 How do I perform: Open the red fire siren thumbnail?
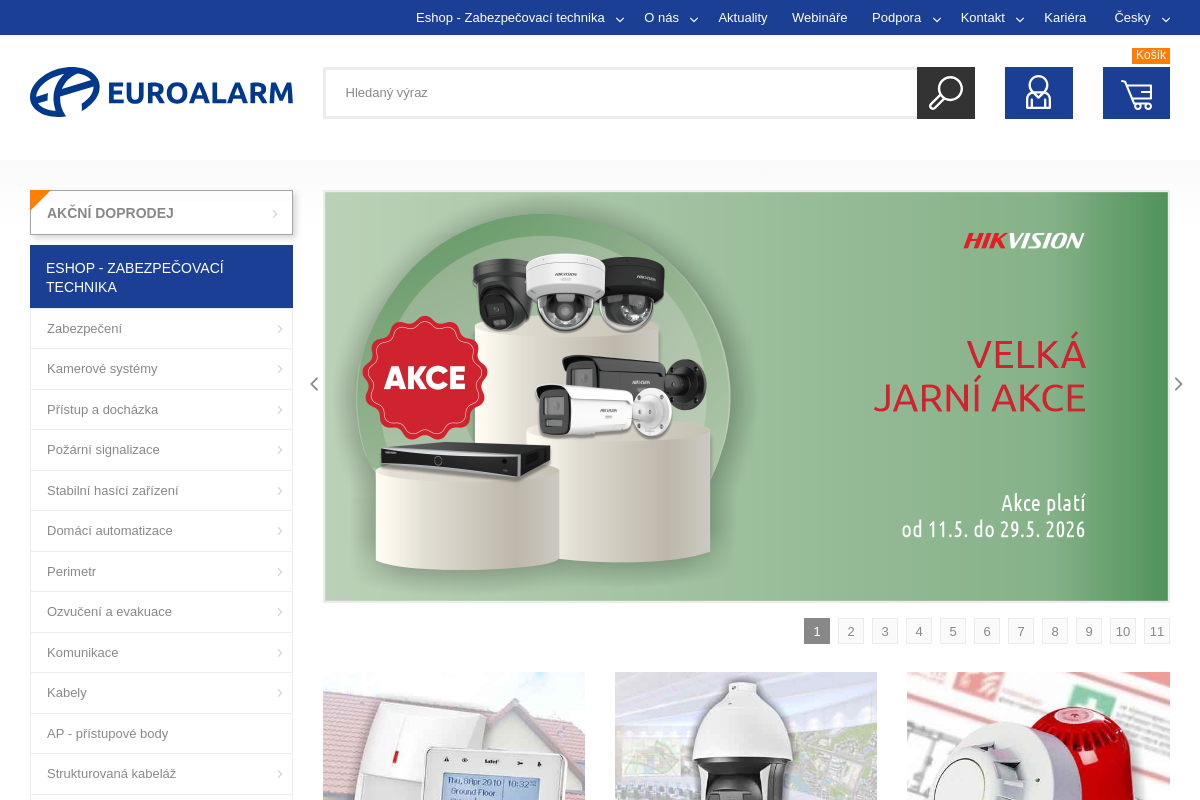pos(1038,736)
